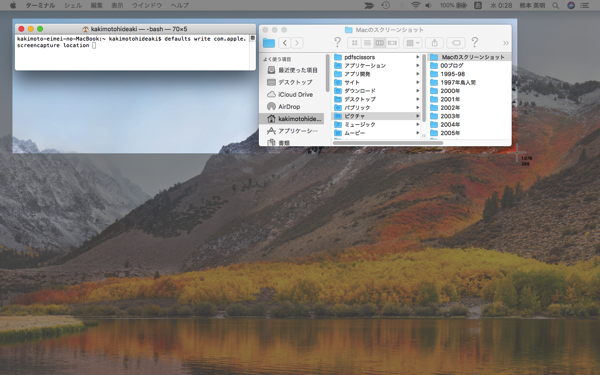Open the 表示 menu
This screenshot has height=375, width=600.
pos(117,5)
